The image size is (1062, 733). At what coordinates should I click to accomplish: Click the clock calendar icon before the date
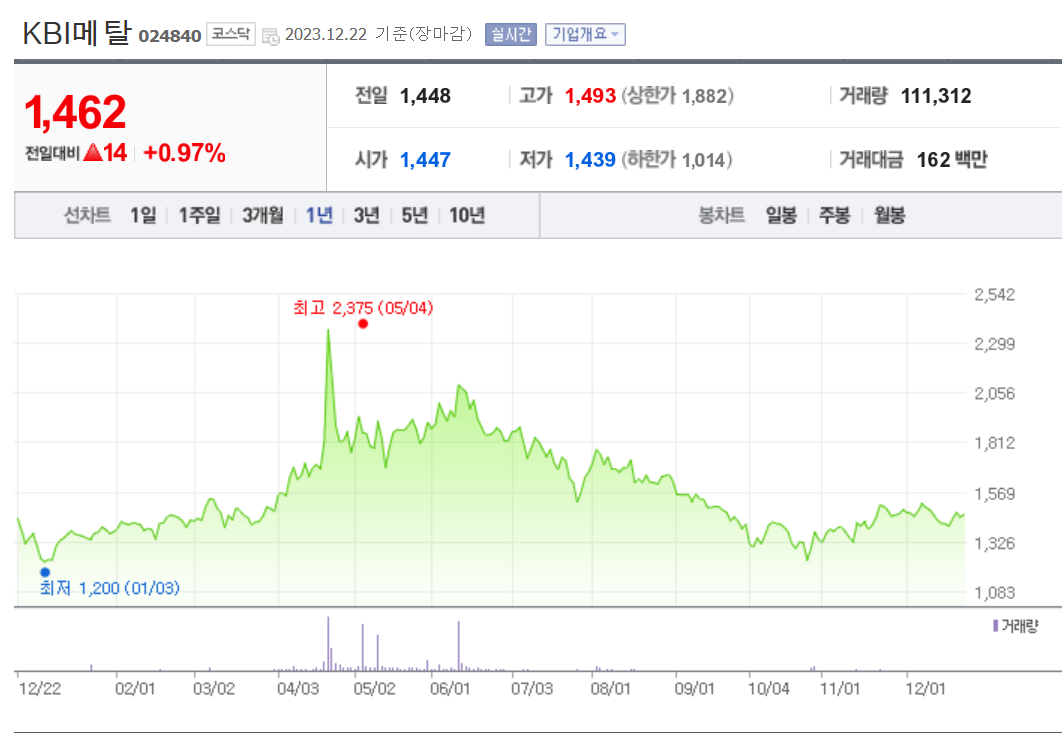coord(270,37)
